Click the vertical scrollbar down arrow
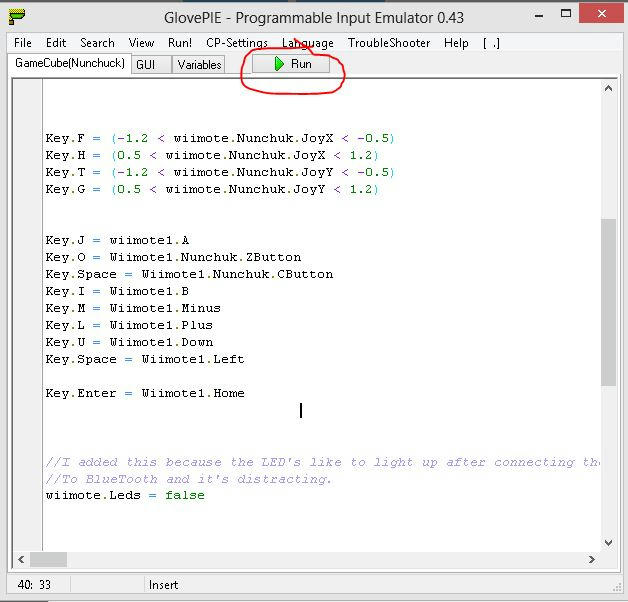The height and width of the screenshot is (602, 628). [608, 543]
